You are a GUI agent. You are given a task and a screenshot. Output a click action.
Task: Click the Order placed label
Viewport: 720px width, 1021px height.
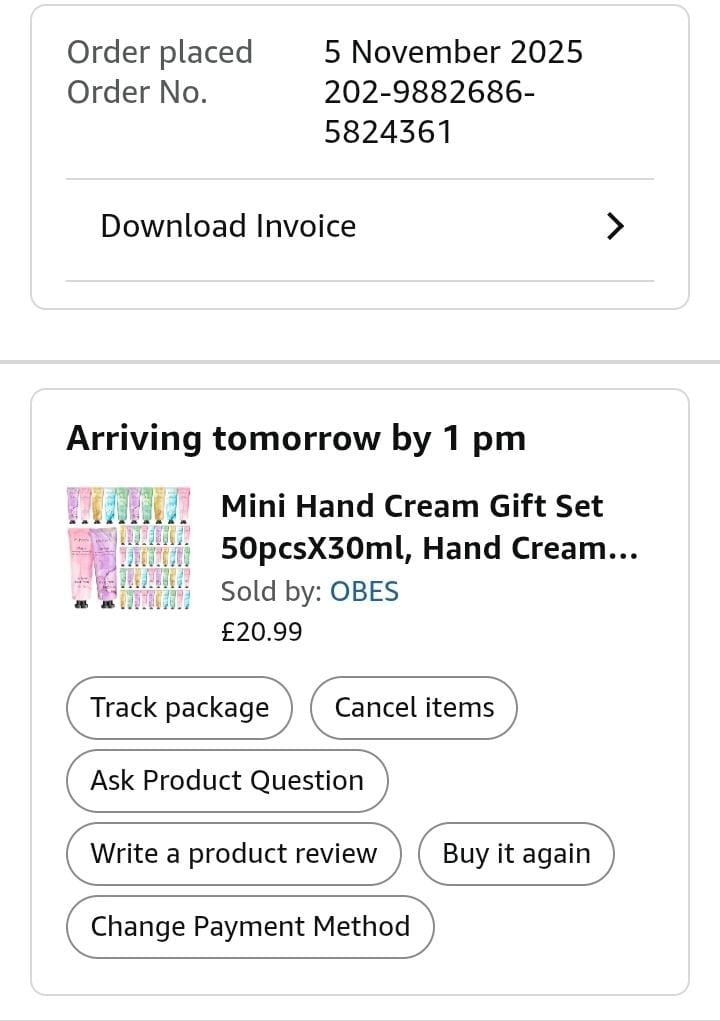click(x=160, y=52)
